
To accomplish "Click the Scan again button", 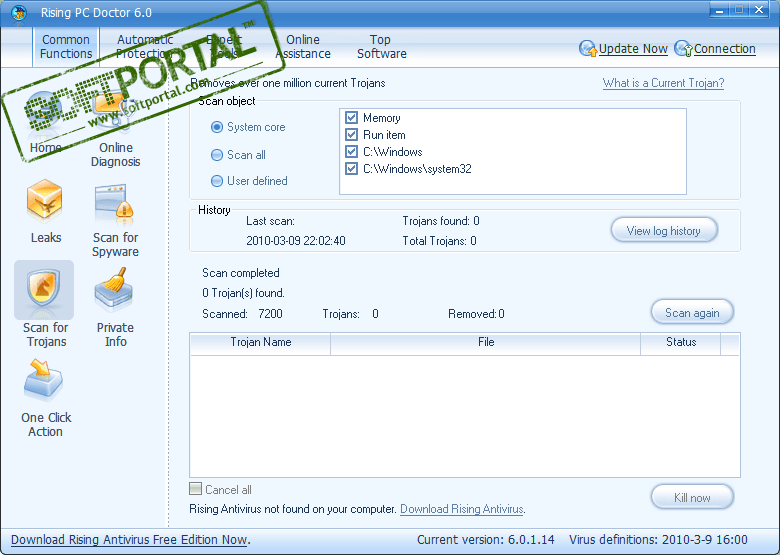I will coord(692,312).
